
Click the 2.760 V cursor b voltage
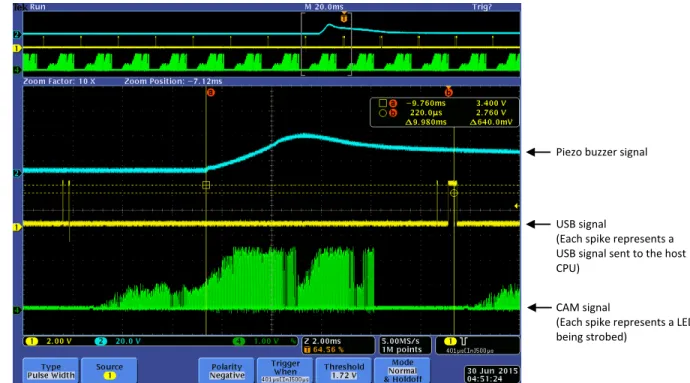pyautogui.click(x=491, y=113)
